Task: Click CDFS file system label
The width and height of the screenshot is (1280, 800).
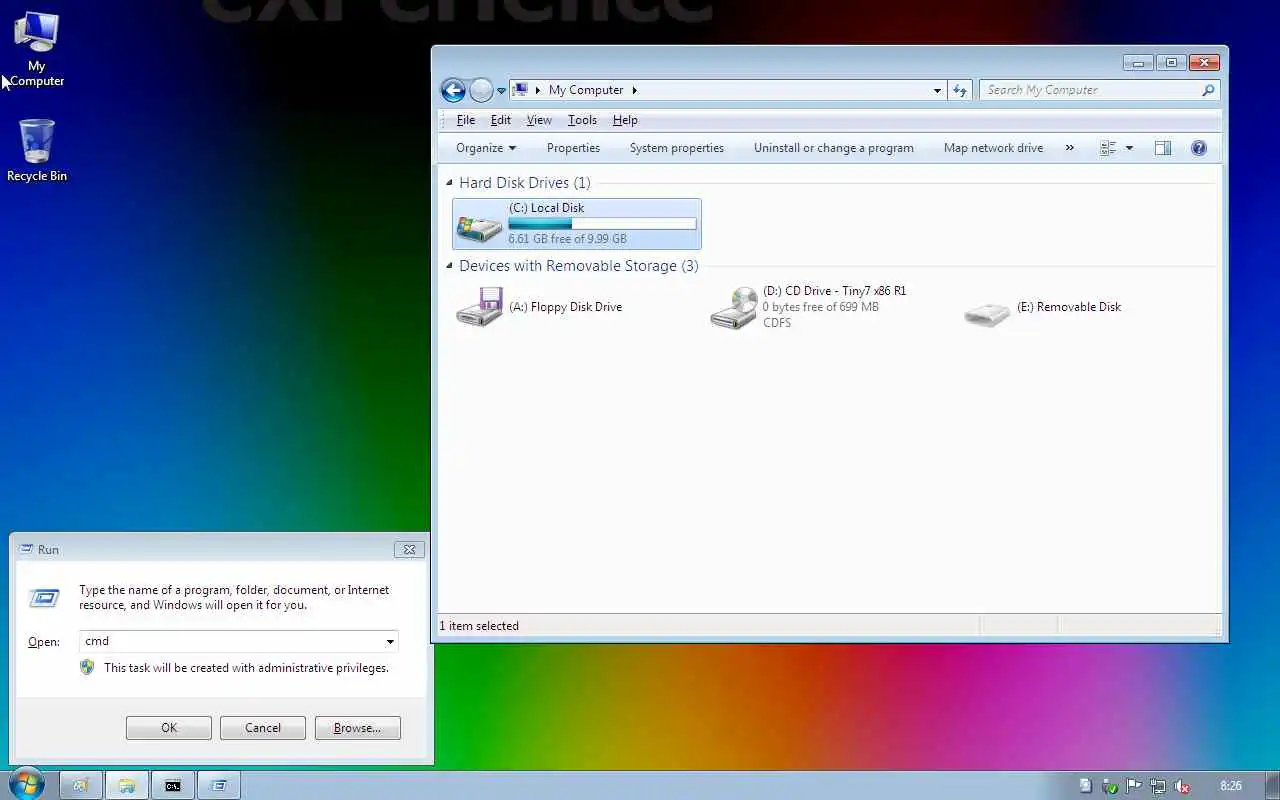Action: click(777, 323)
